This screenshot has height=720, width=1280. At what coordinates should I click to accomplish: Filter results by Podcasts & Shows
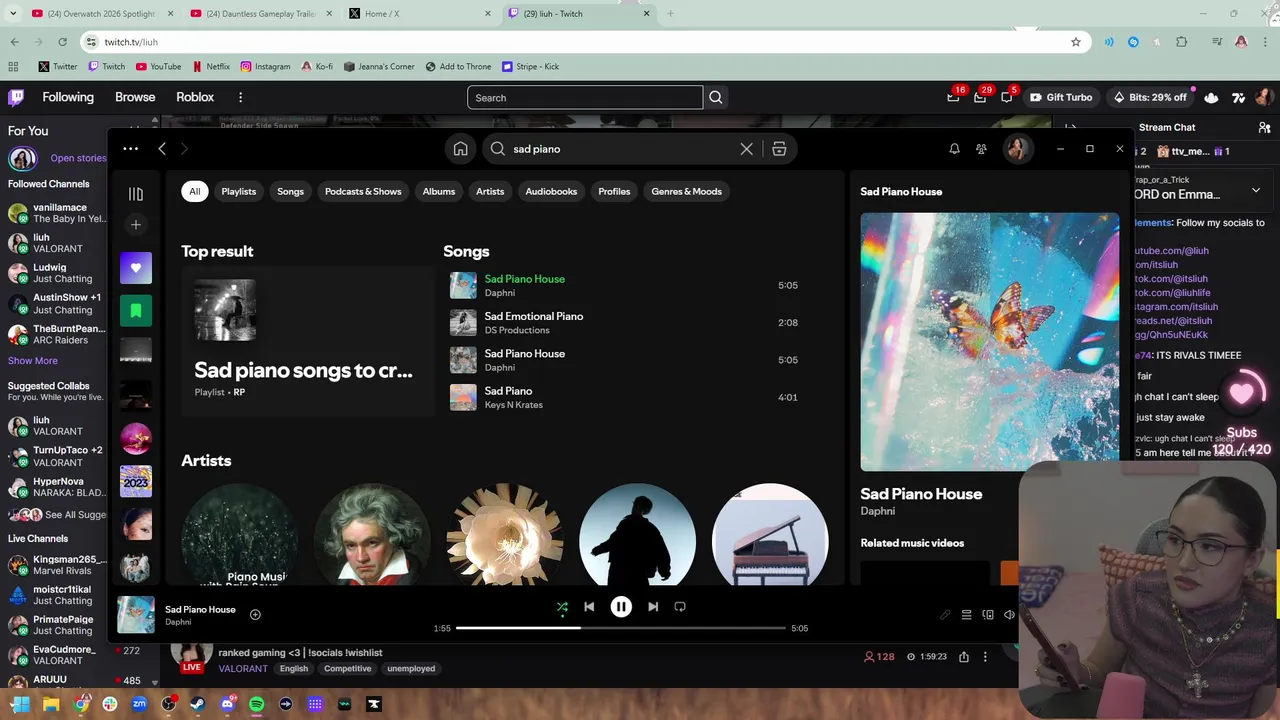tap(363, 192)
